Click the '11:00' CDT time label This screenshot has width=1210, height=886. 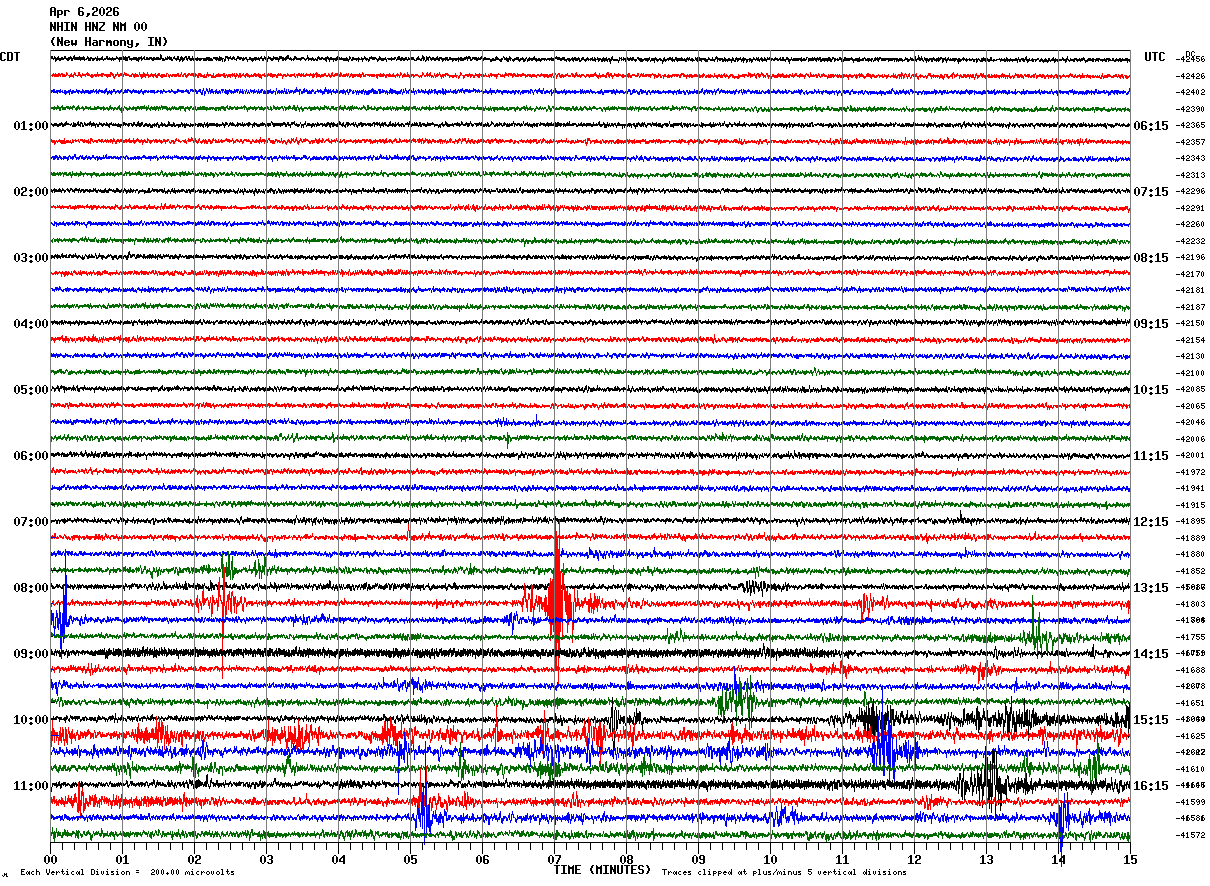(31, 786)
